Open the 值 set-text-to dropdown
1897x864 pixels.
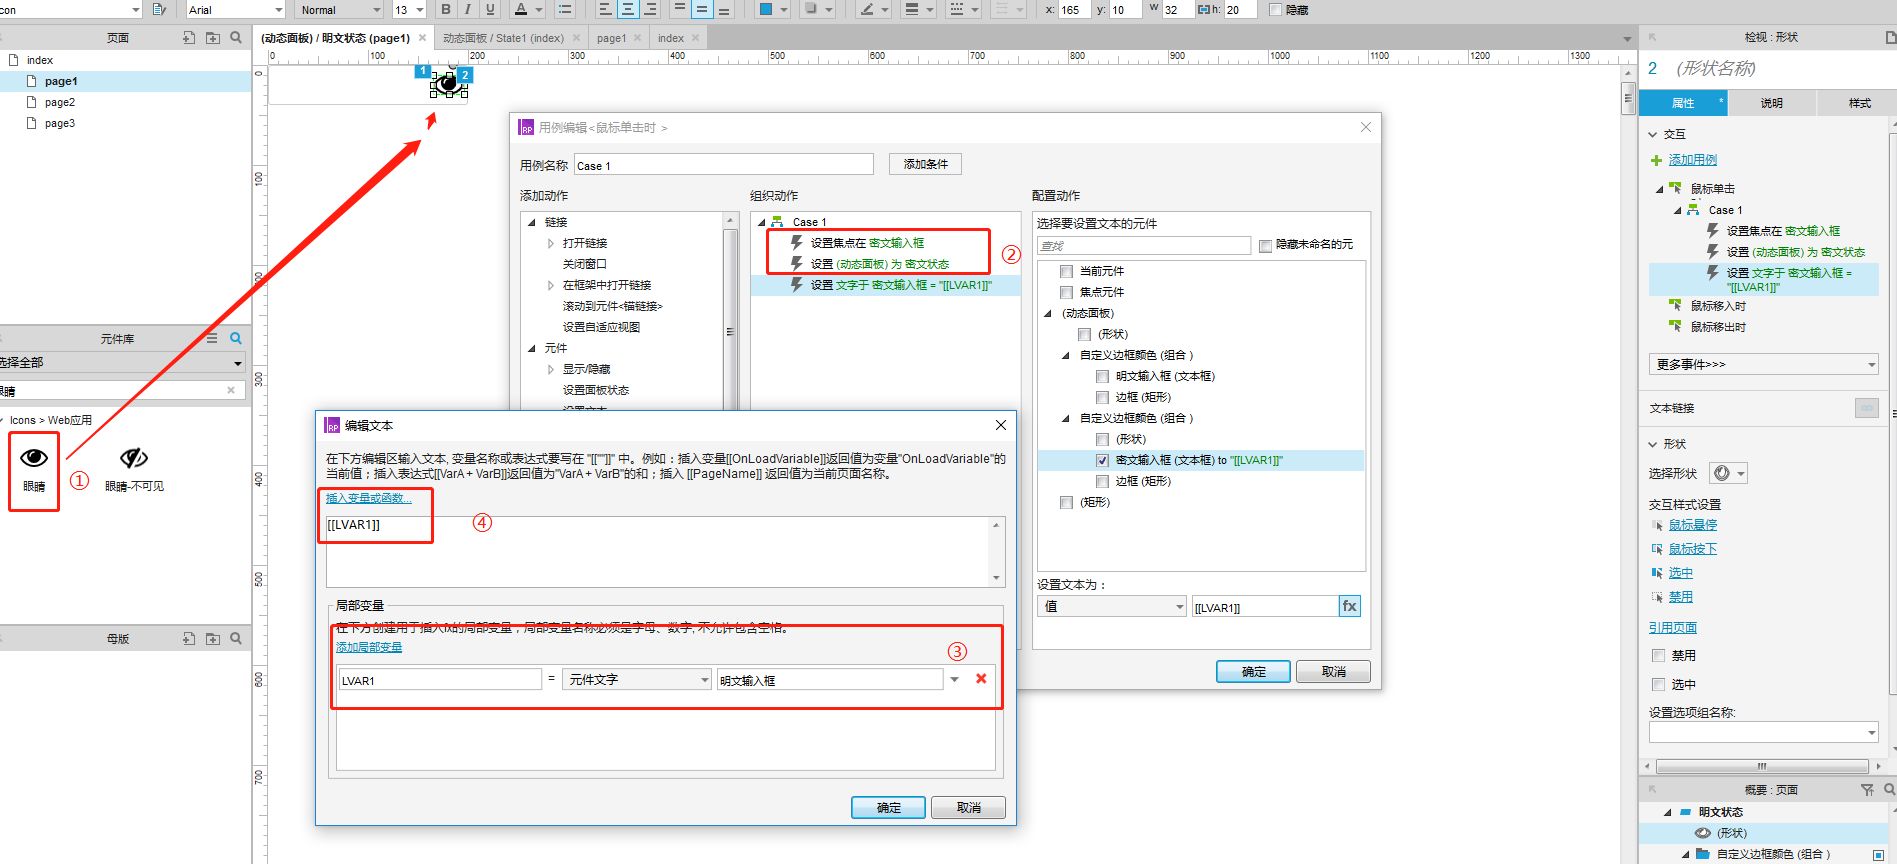click(1112, 606)
